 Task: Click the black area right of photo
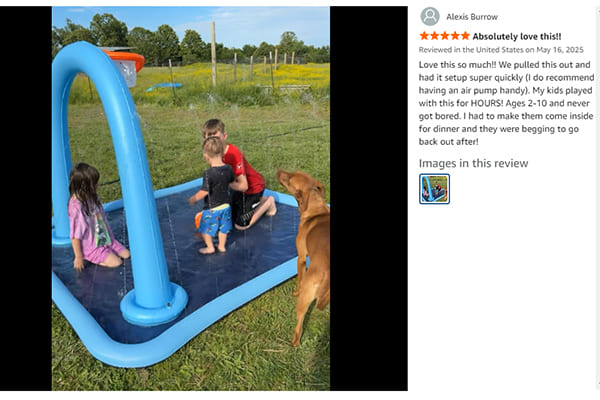pos(369,198)
